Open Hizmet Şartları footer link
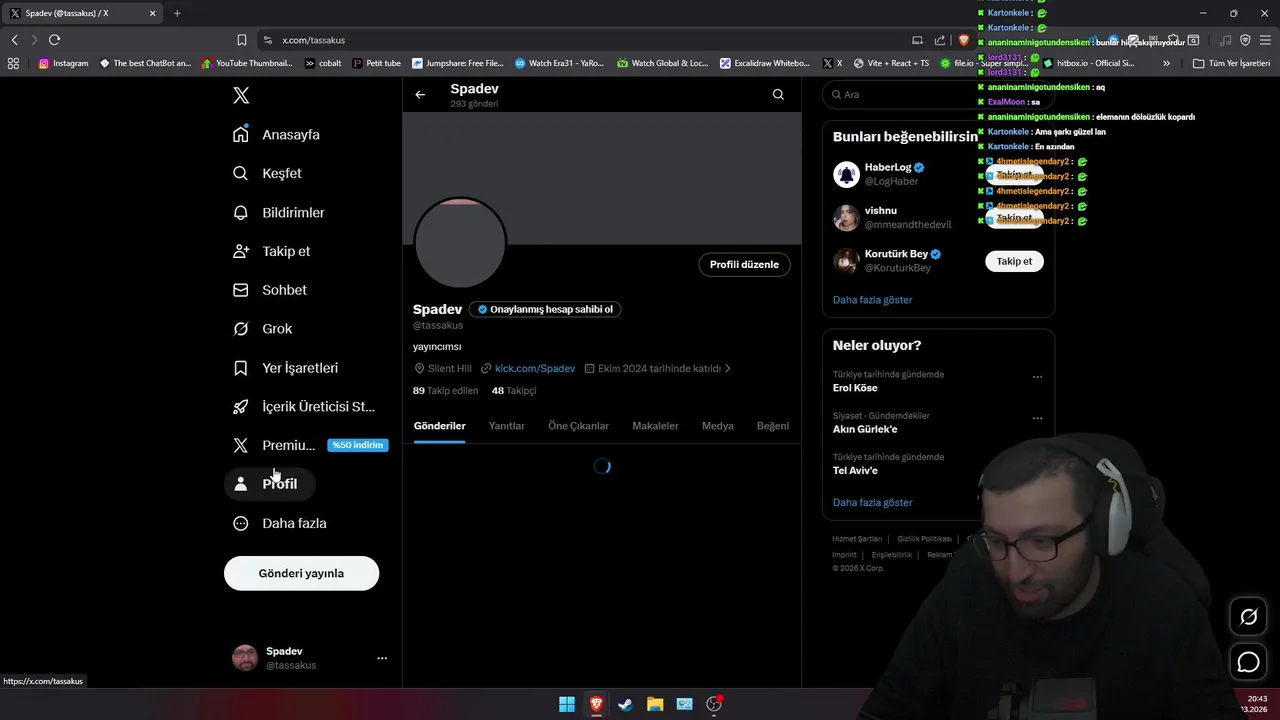Viewport: 1280px width, 720px height. 857,539
